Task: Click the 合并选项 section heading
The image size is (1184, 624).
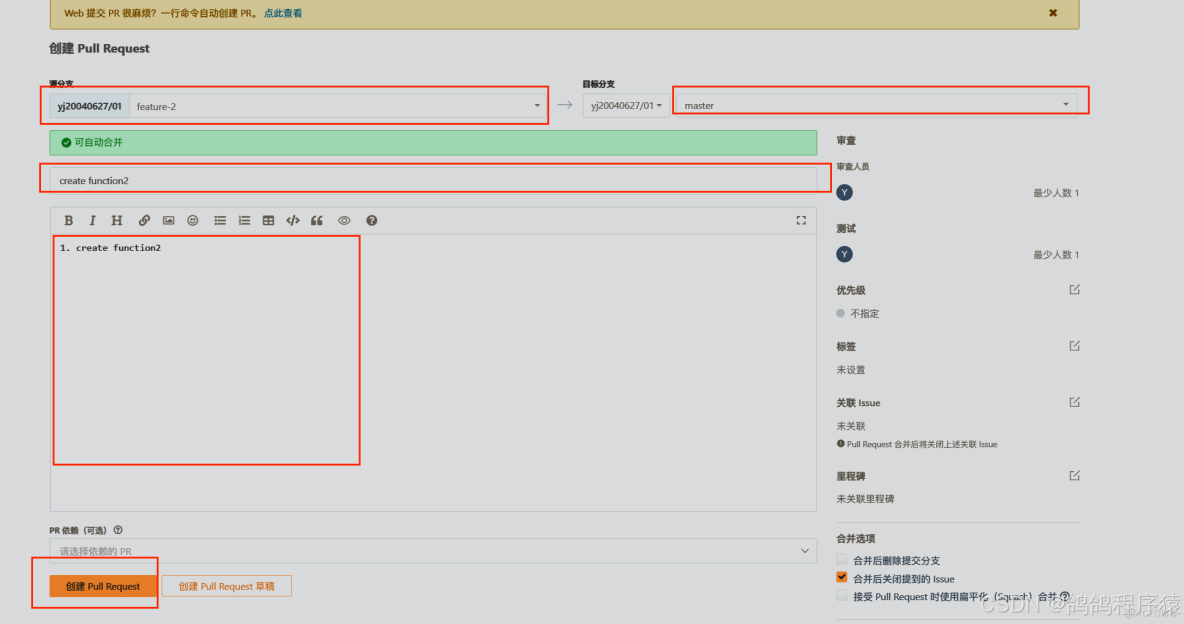Action: pos(856,539)
